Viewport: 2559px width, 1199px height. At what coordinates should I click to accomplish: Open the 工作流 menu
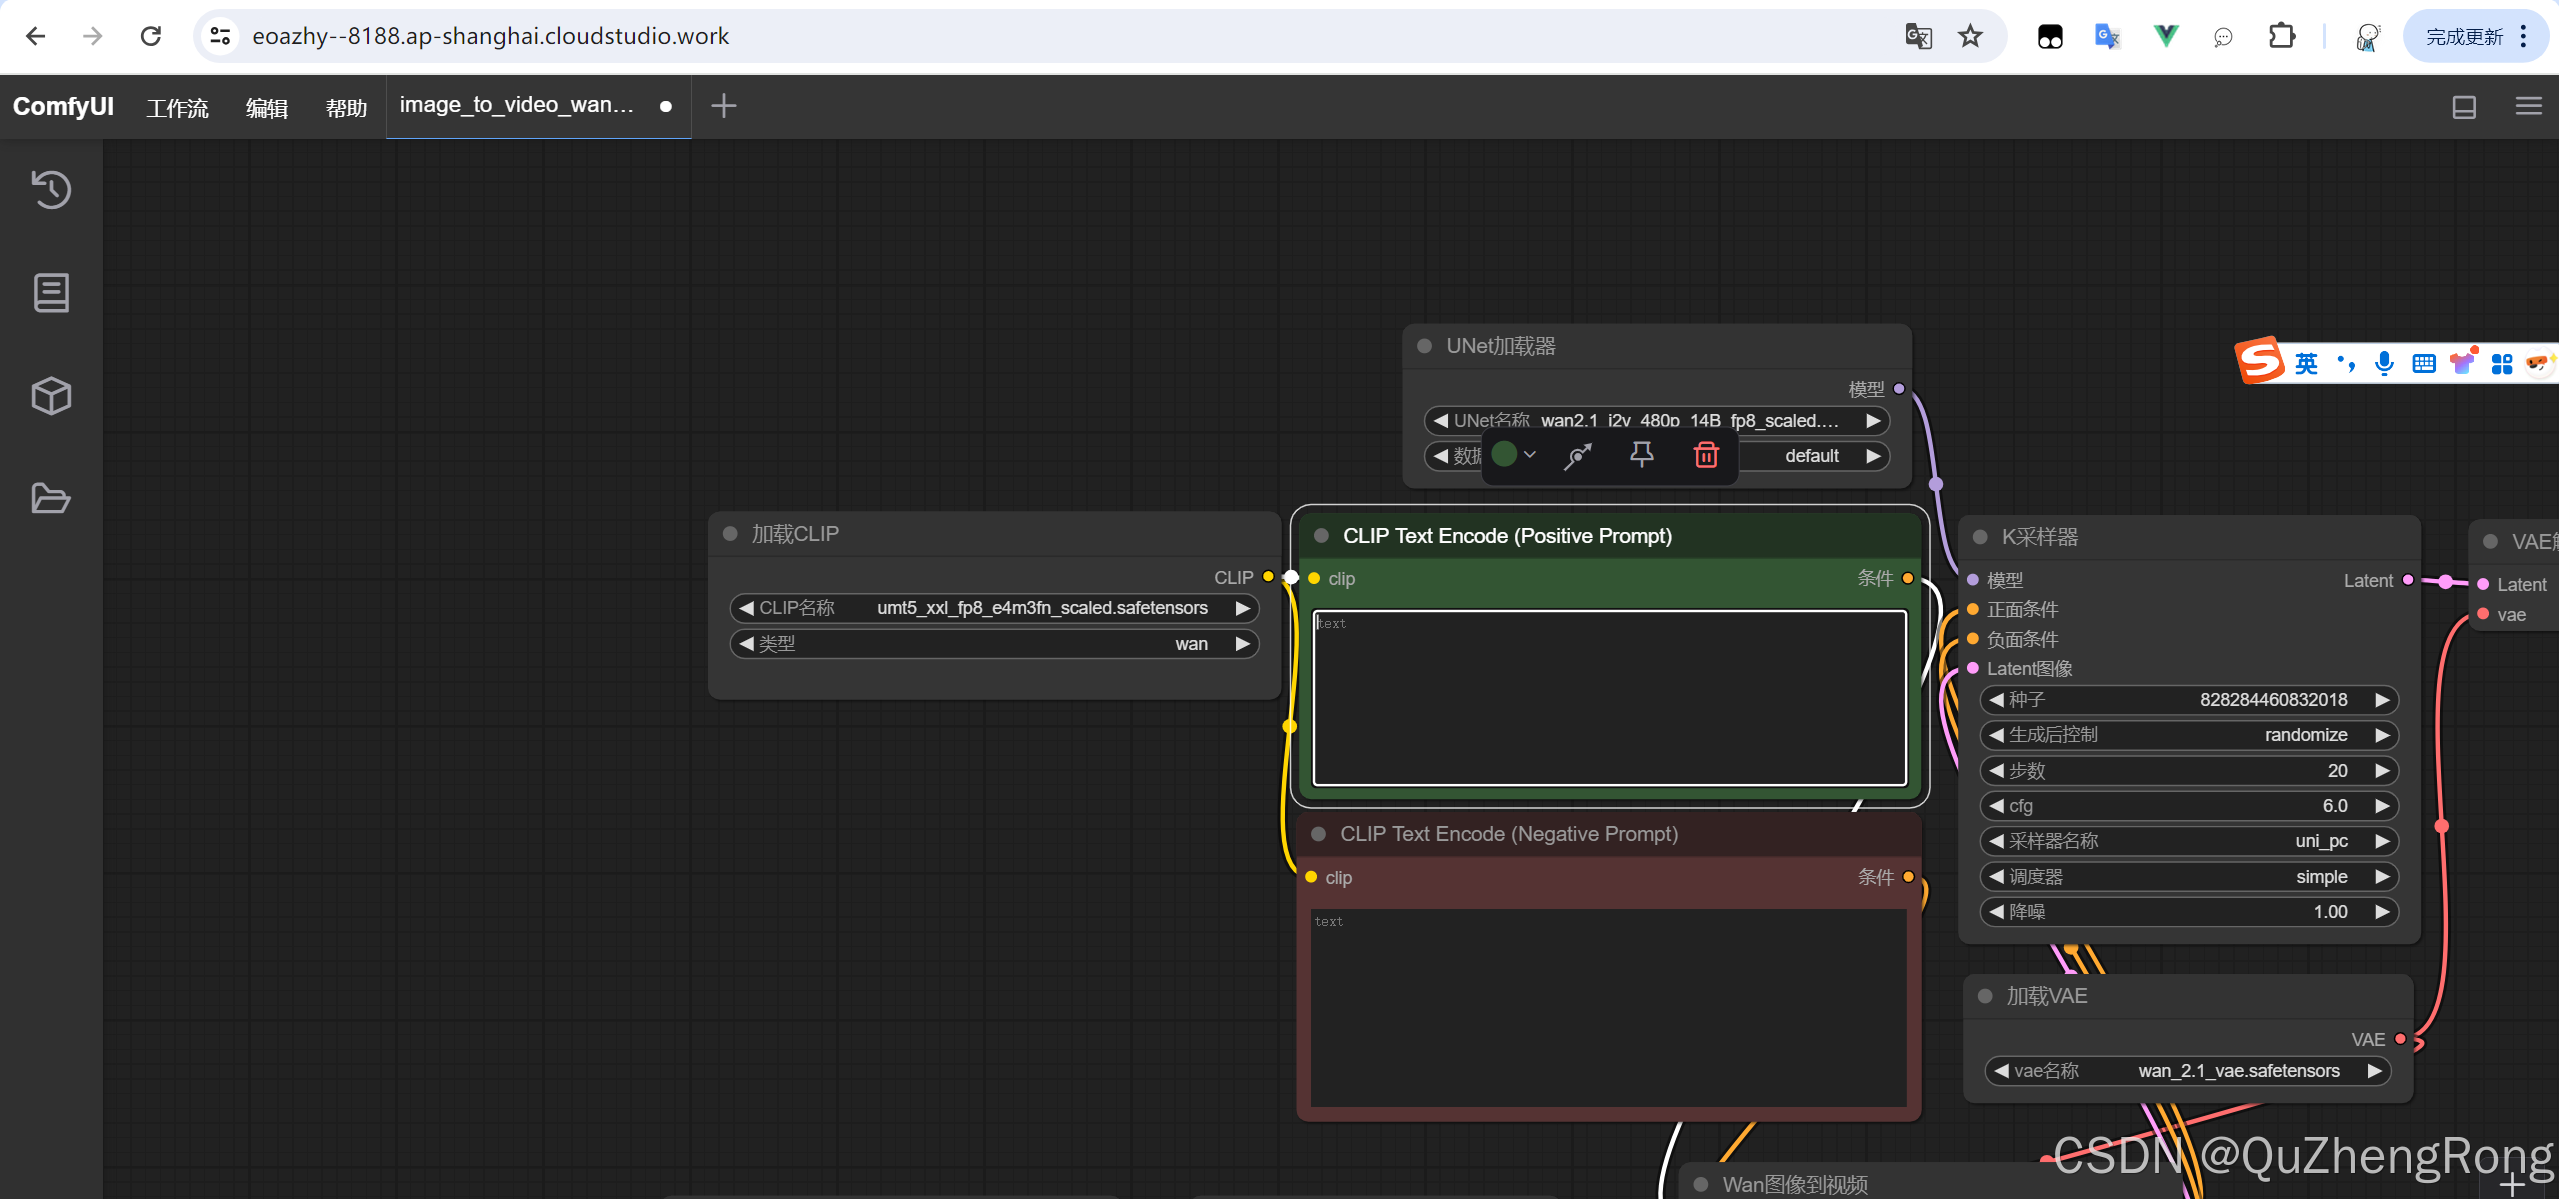(x=177, y=107)
